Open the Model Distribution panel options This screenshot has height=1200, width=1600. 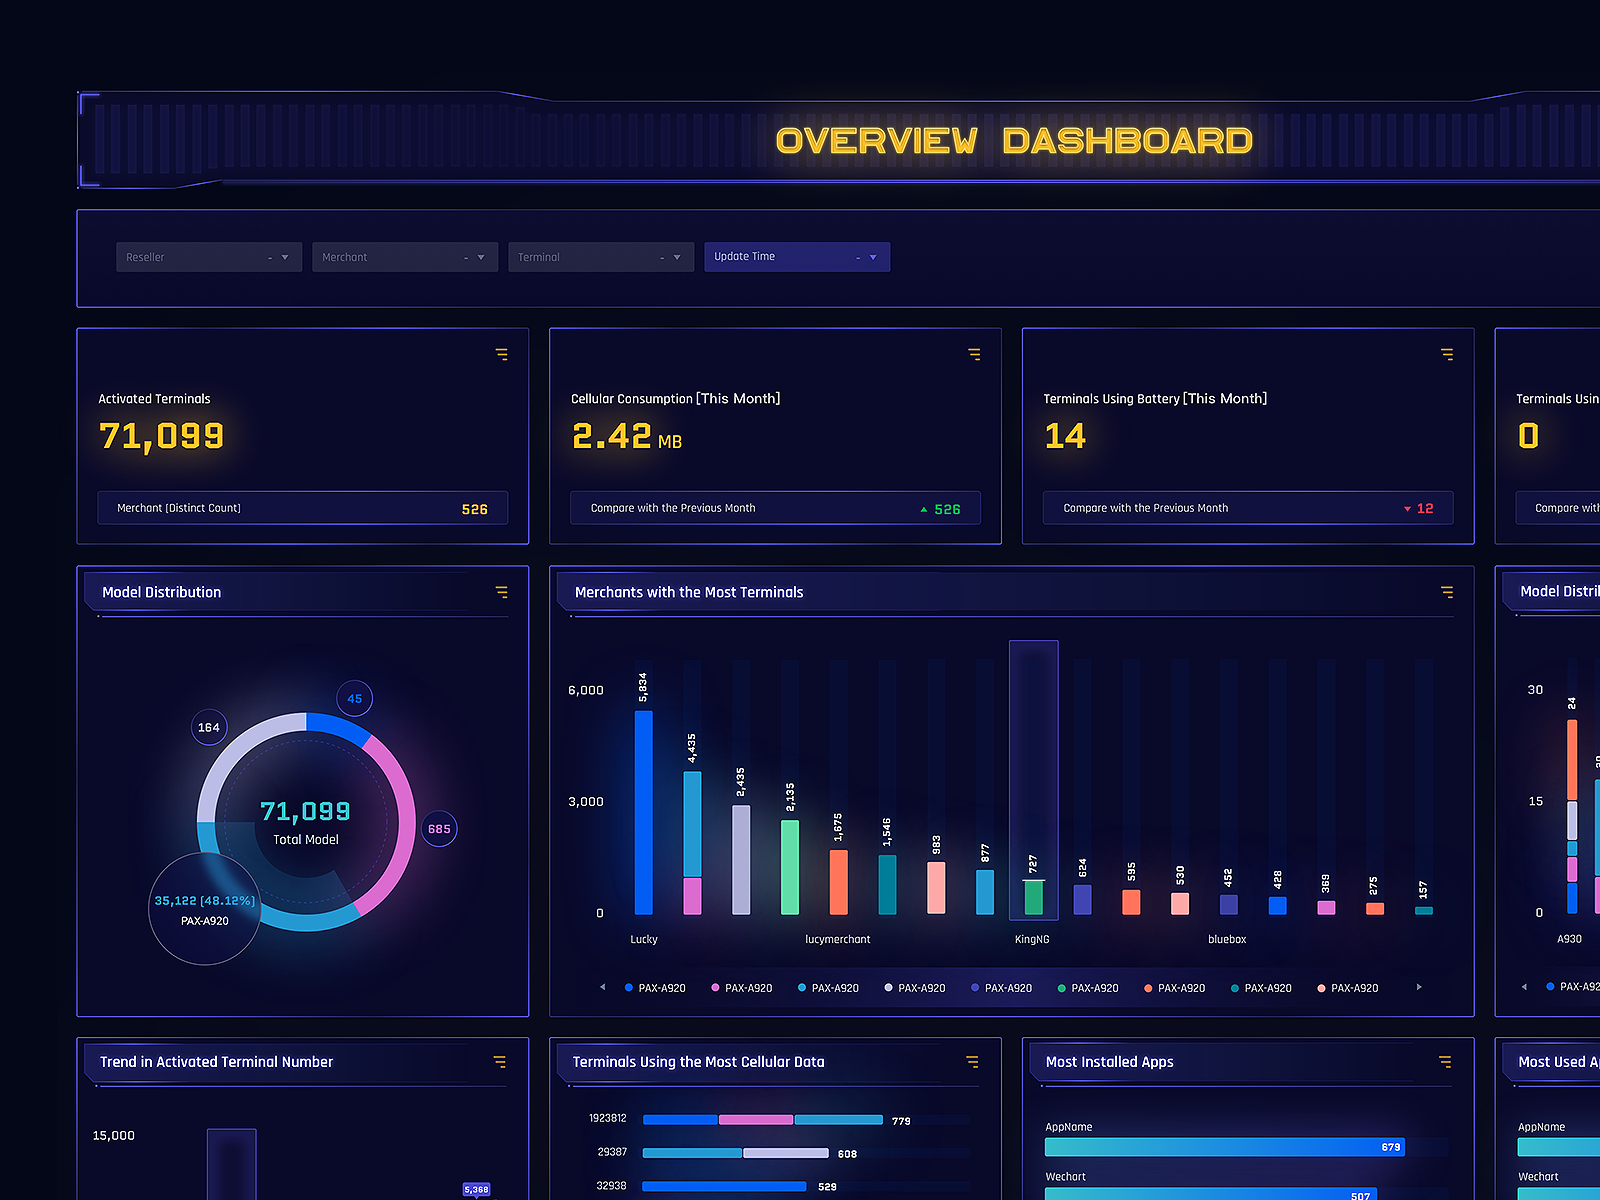tap(501, 592)
